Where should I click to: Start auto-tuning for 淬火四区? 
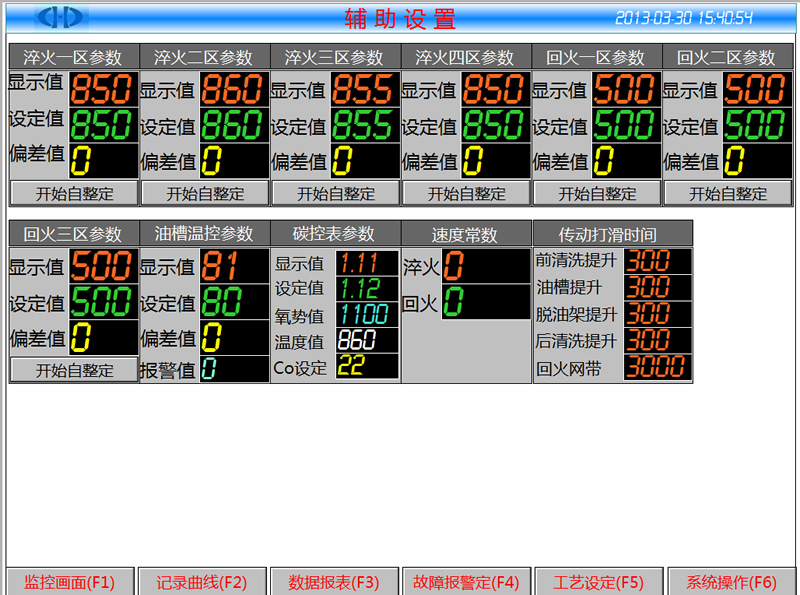coord(466,193)
